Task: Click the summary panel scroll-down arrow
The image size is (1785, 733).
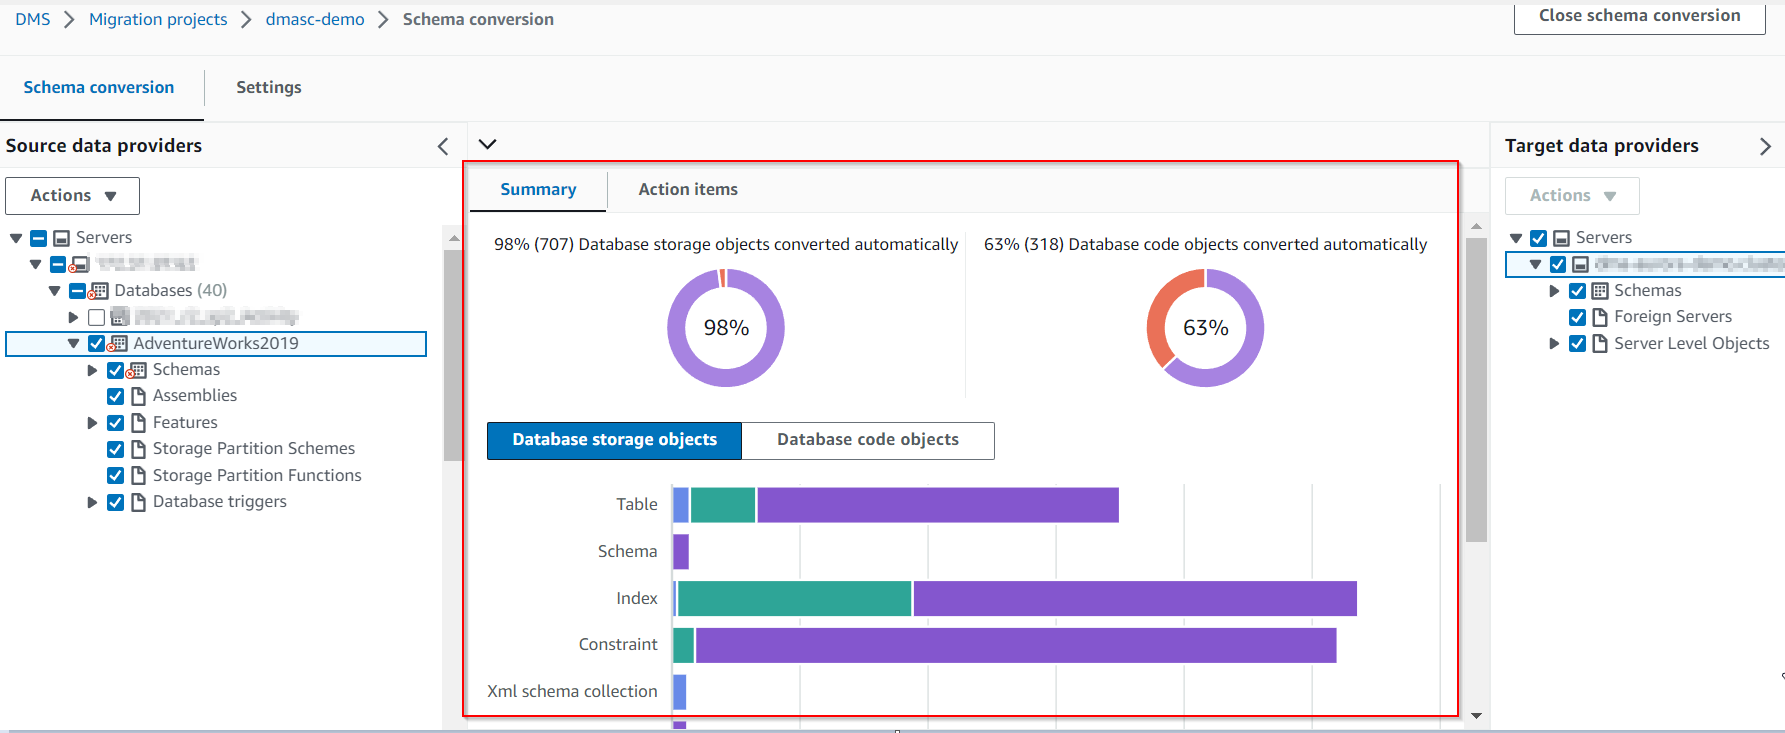Action: coord(1476,716)
